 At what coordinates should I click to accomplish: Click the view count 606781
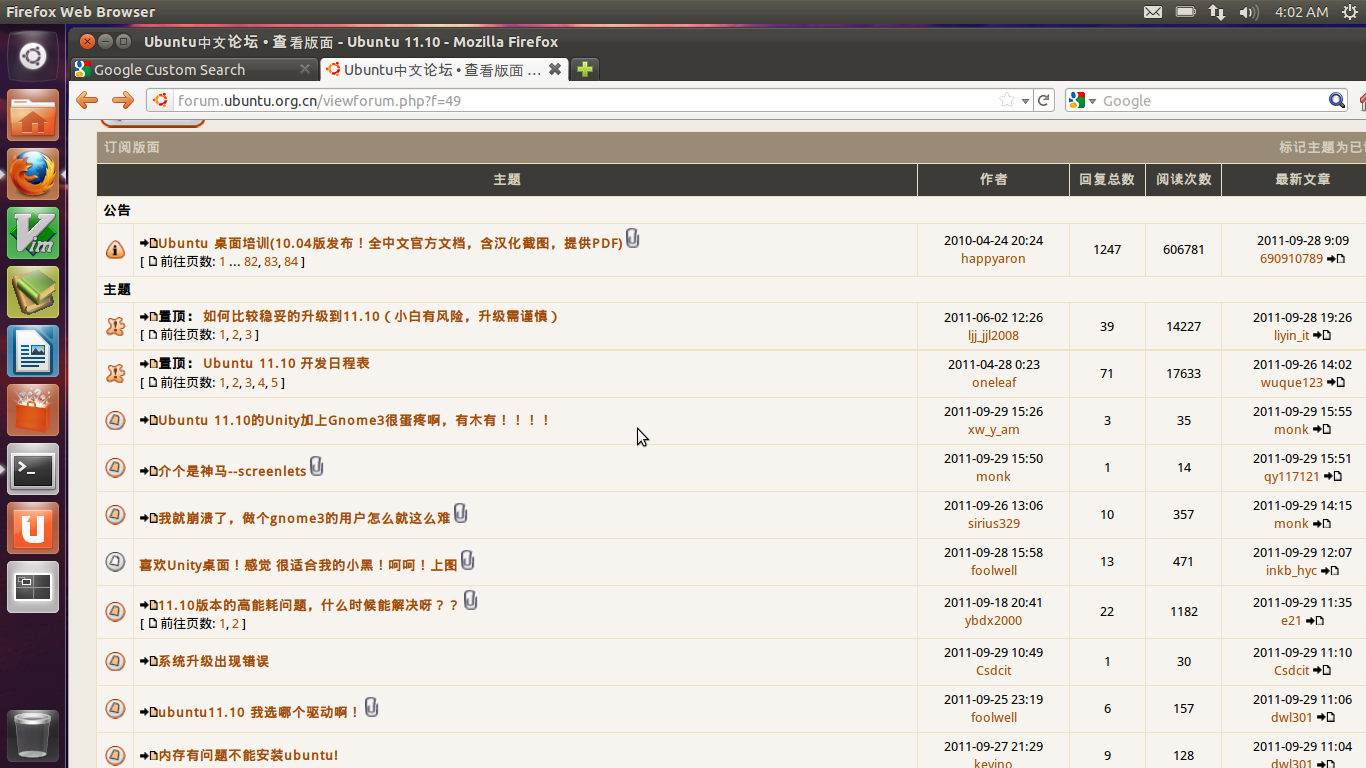1184,250
